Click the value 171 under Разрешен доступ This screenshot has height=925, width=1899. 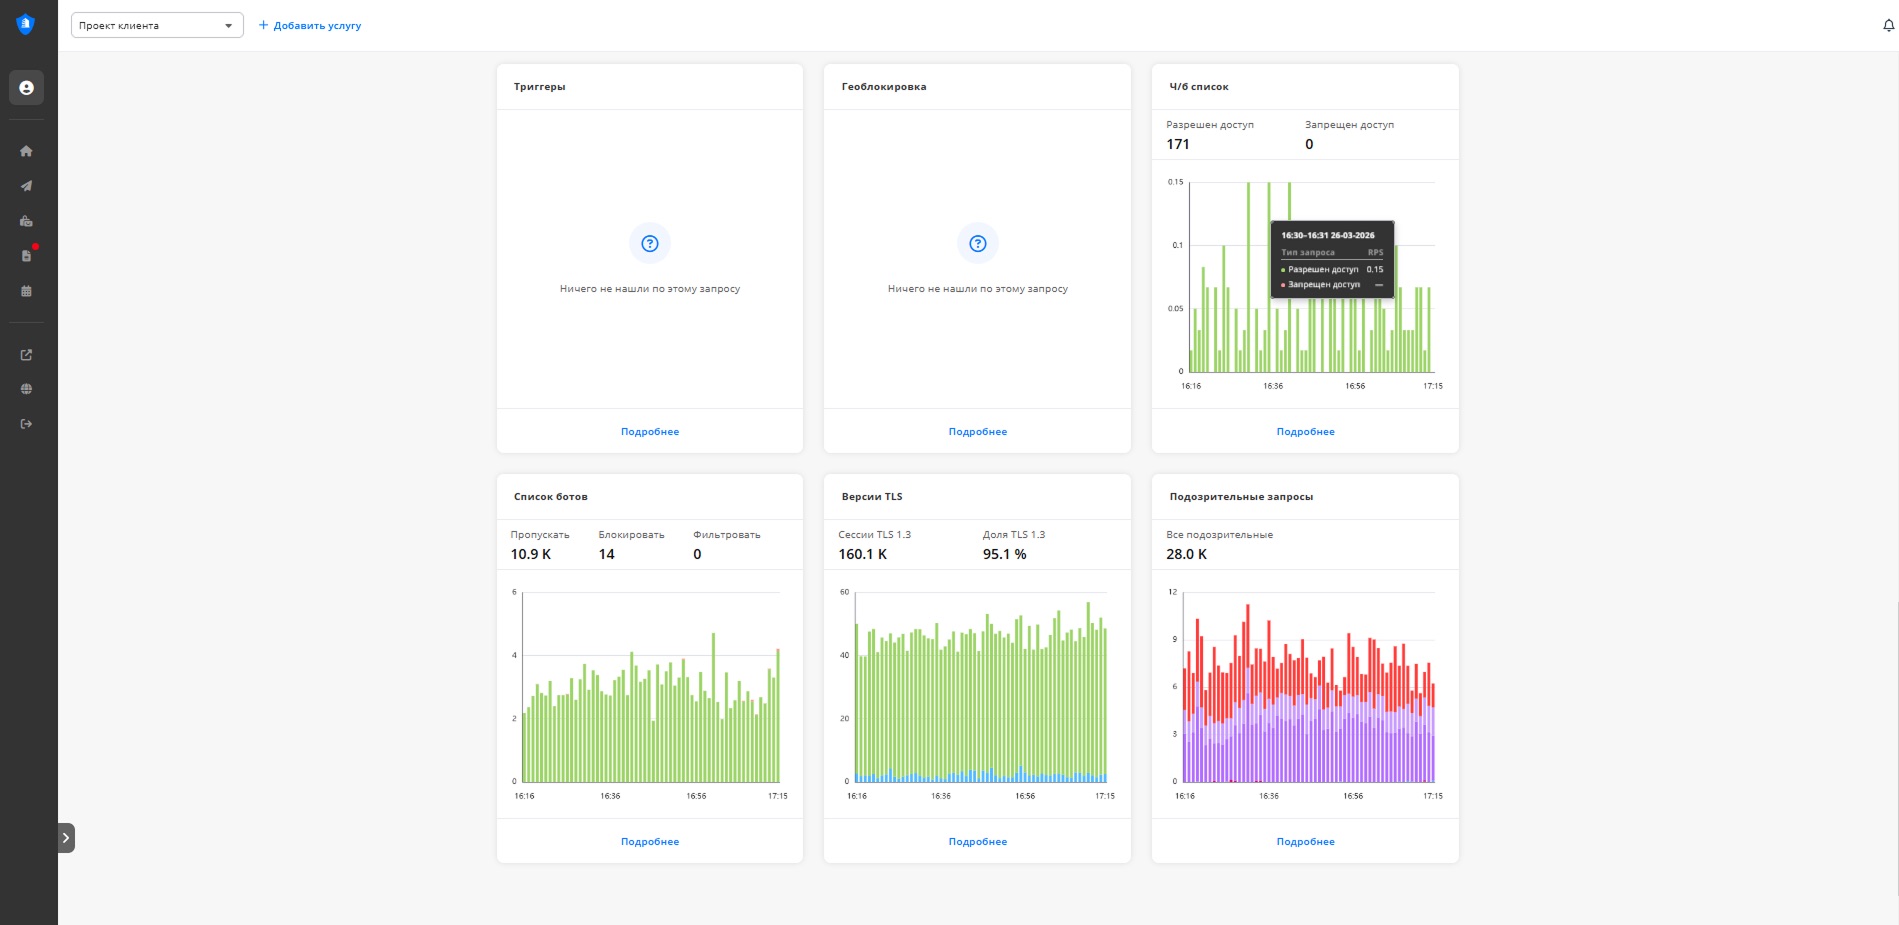[x=1178, y=144]
